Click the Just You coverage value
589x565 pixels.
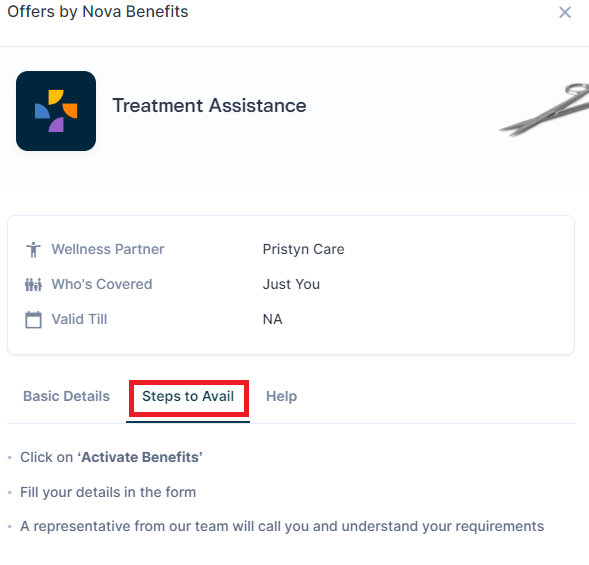point(291,284)
